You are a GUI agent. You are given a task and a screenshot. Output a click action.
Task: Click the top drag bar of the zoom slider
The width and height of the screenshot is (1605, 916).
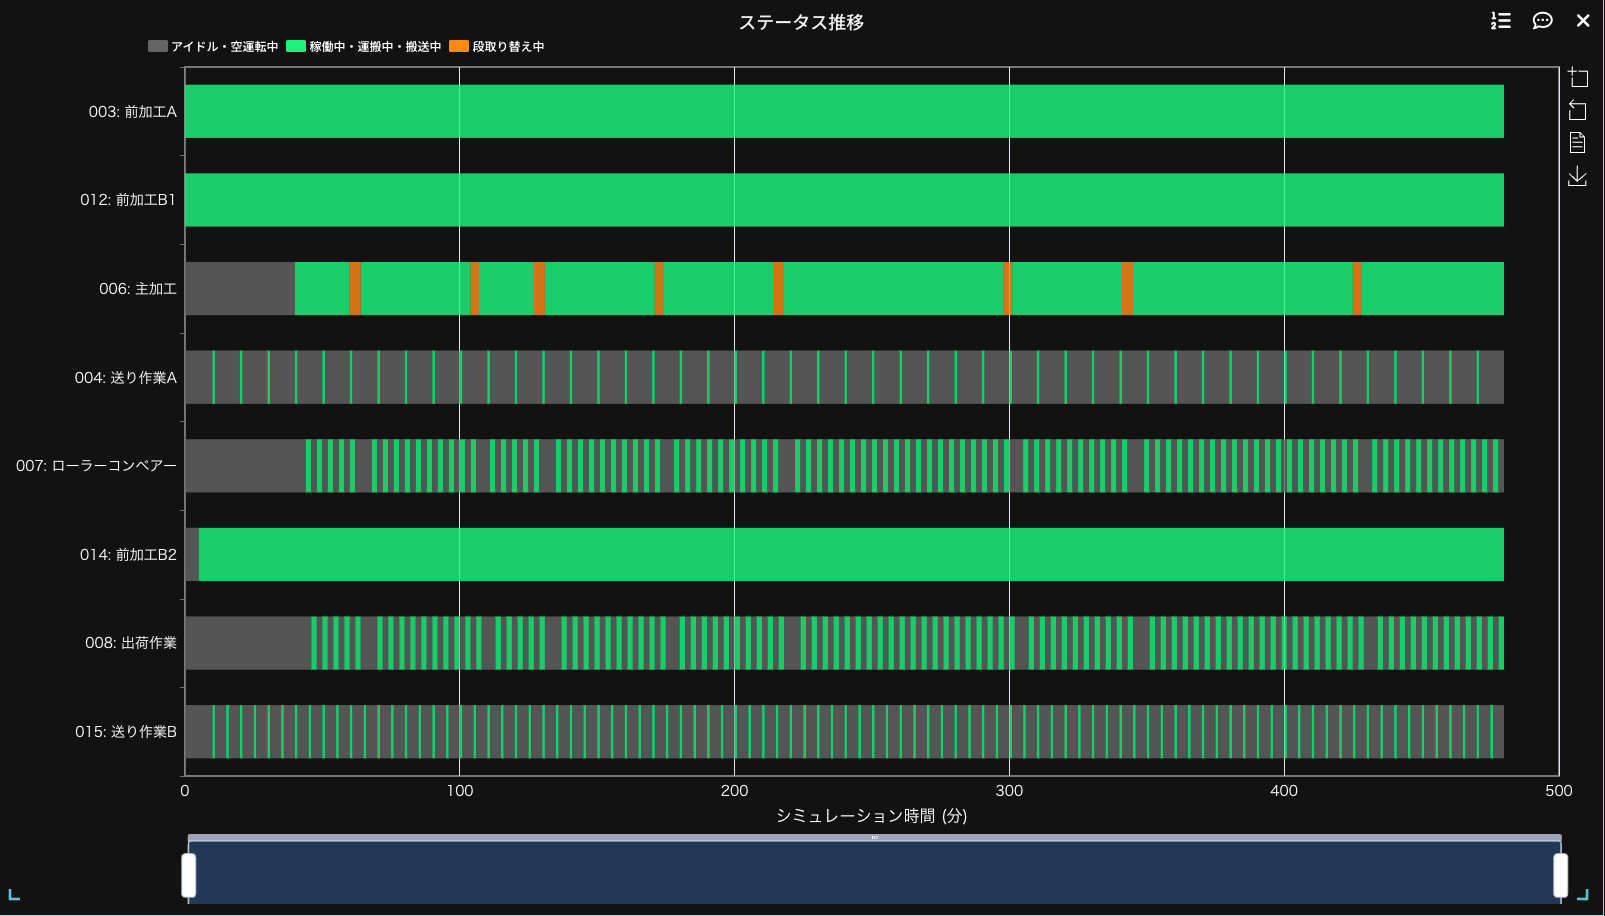(874, 838)
